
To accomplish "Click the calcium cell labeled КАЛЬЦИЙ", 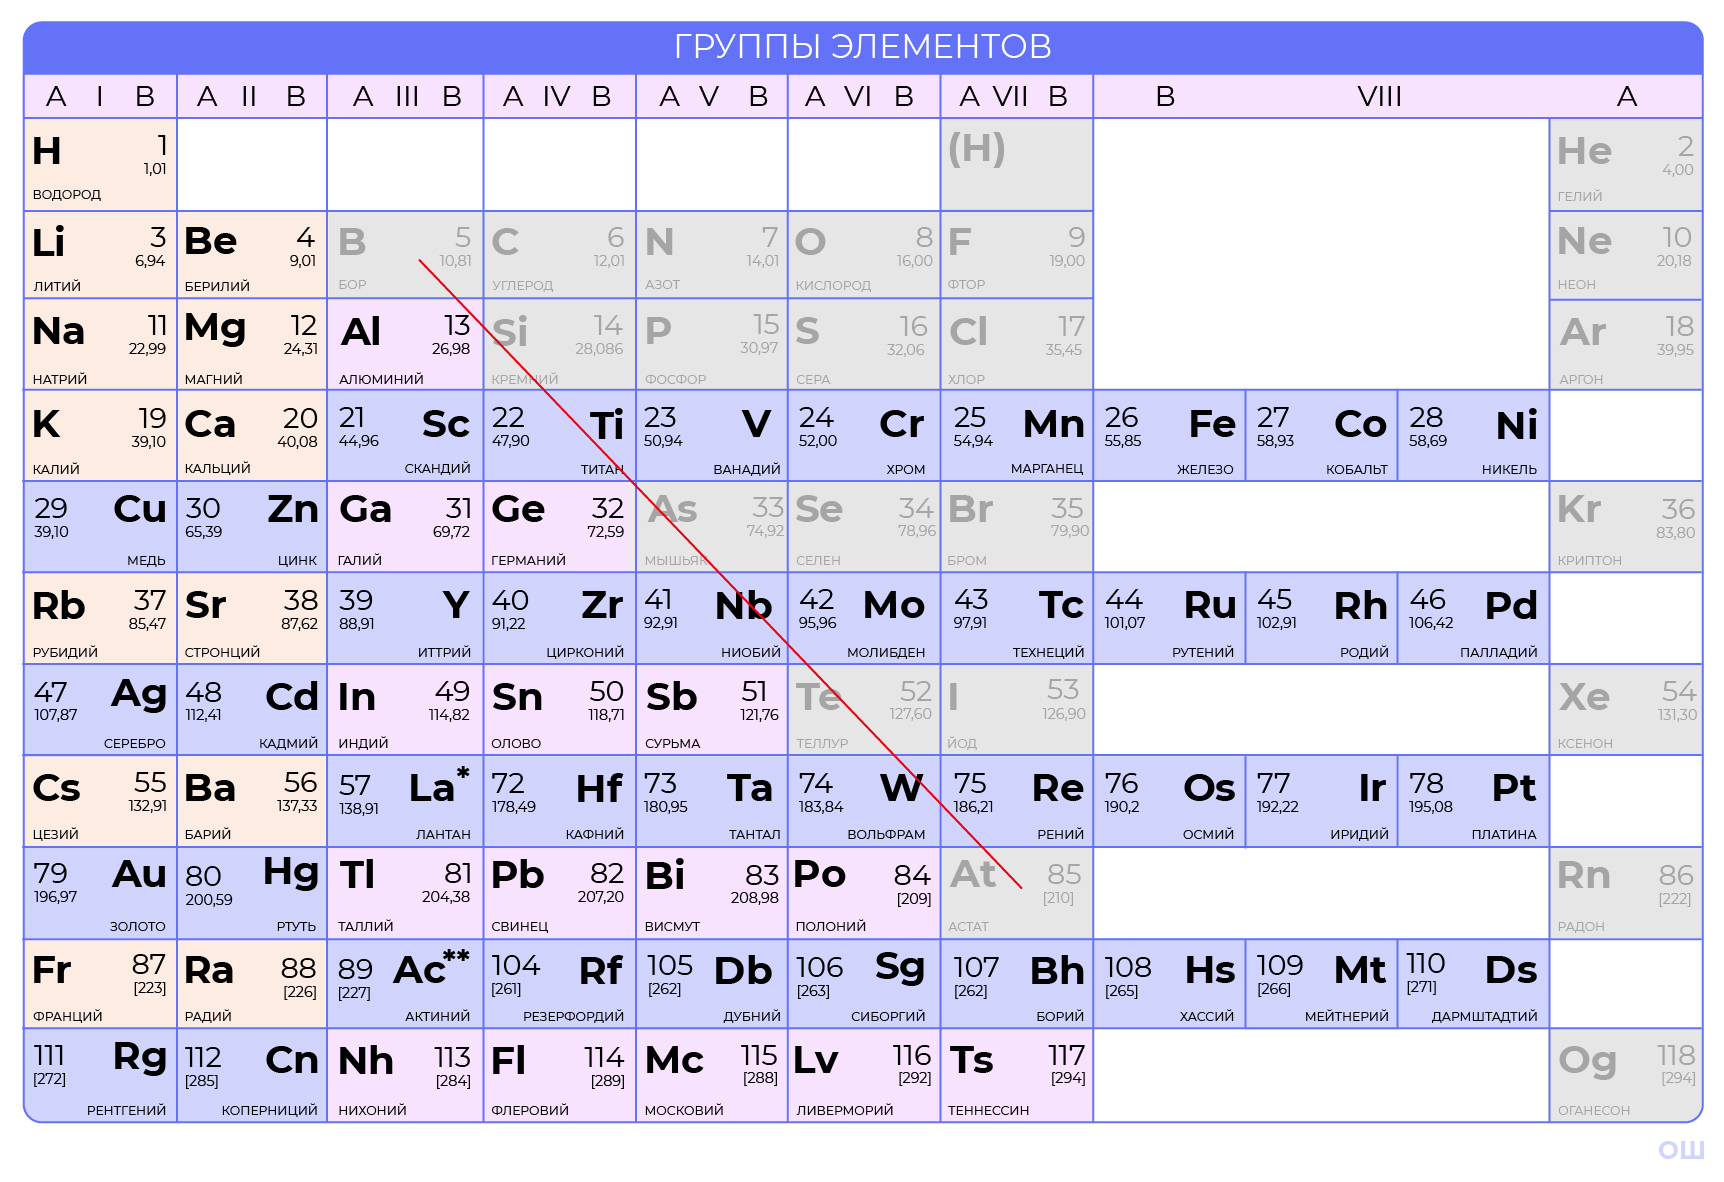I will [x=252, y=436].
